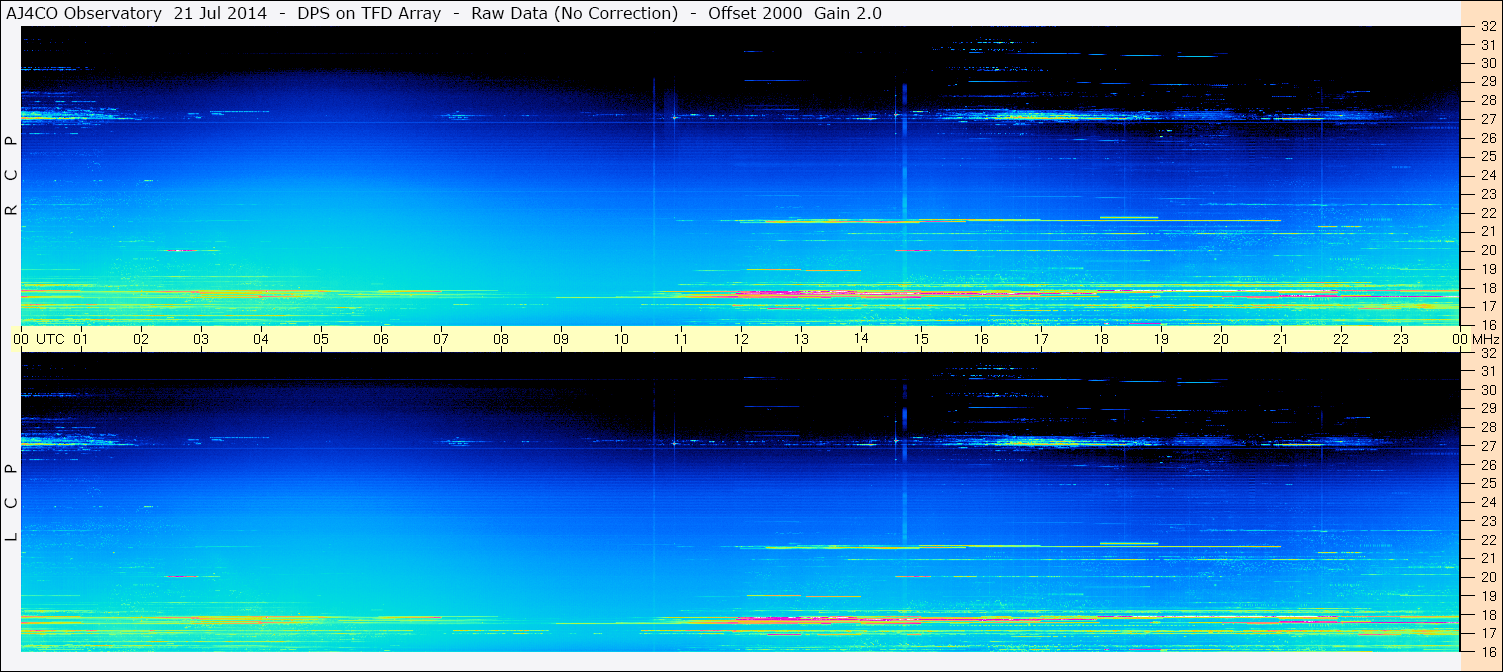The image size is (1503, 672).
Task: Click the 26 MHz tick on LCP frequency scale
Action: [x=1488, y=465]
